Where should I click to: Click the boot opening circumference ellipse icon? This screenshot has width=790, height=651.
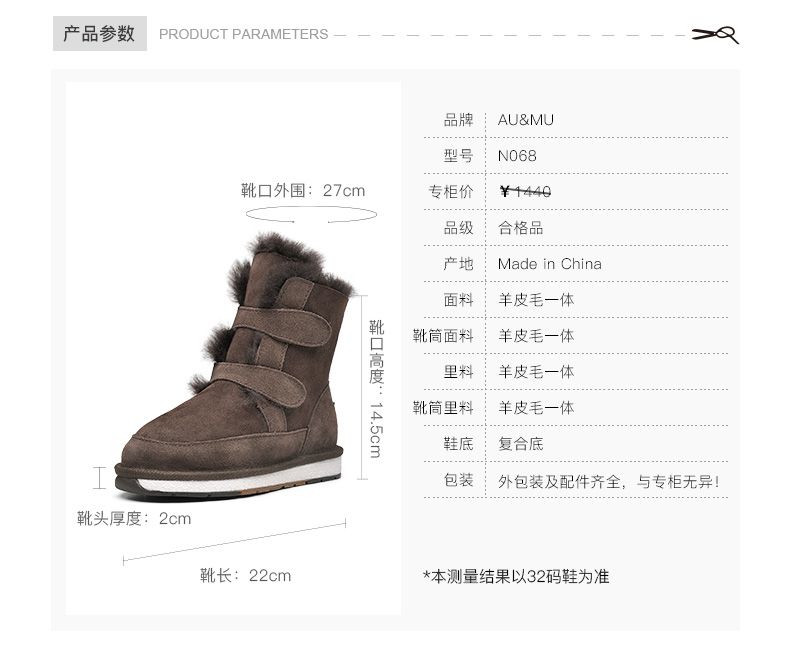[x=311, y=214]
